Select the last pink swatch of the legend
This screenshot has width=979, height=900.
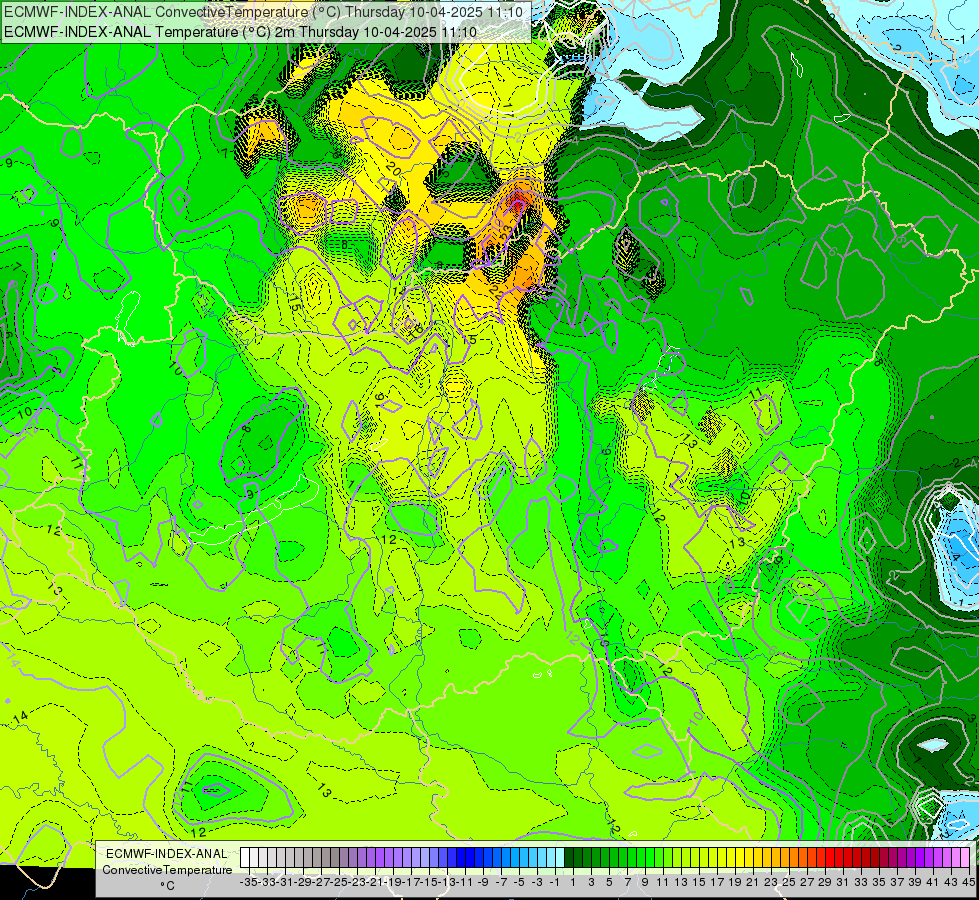tap(965, 857)
